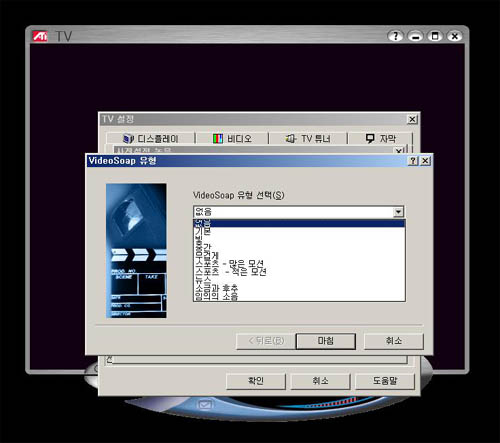The image size is (500, 443).
Task: Click the film clapboard wizard image
Action: click(136, 251)
